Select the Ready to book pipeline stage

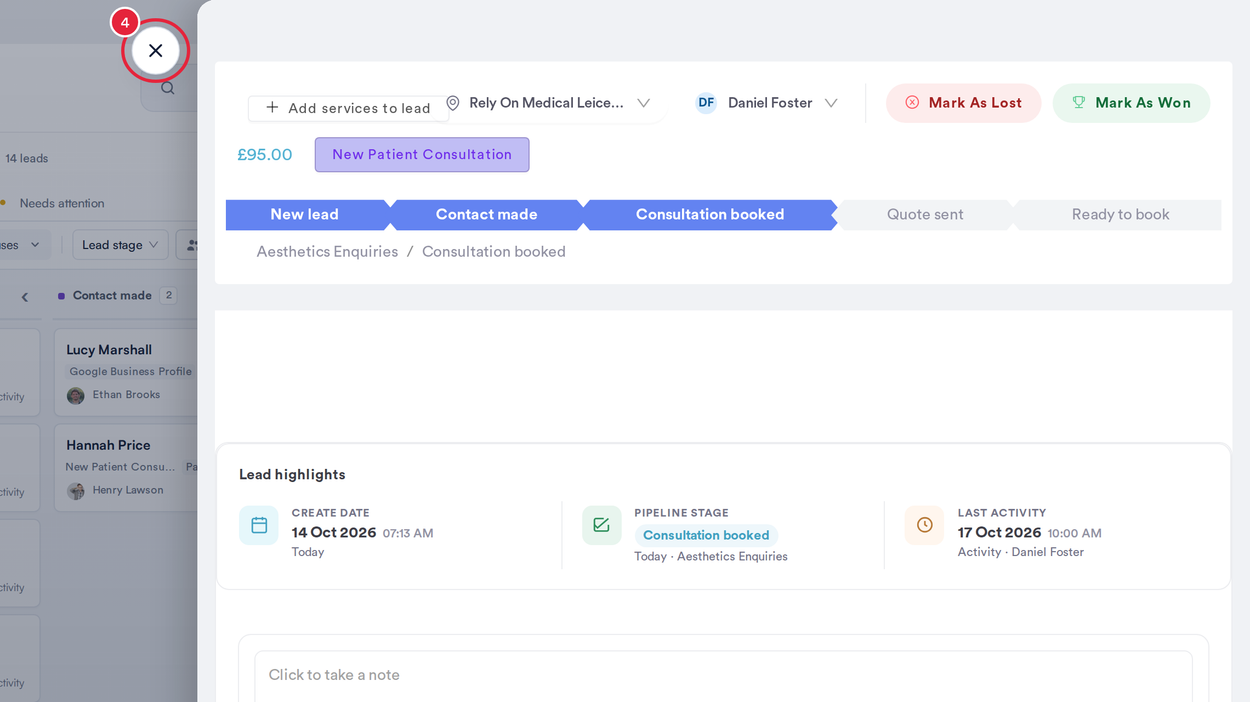tap(1120, 215)
